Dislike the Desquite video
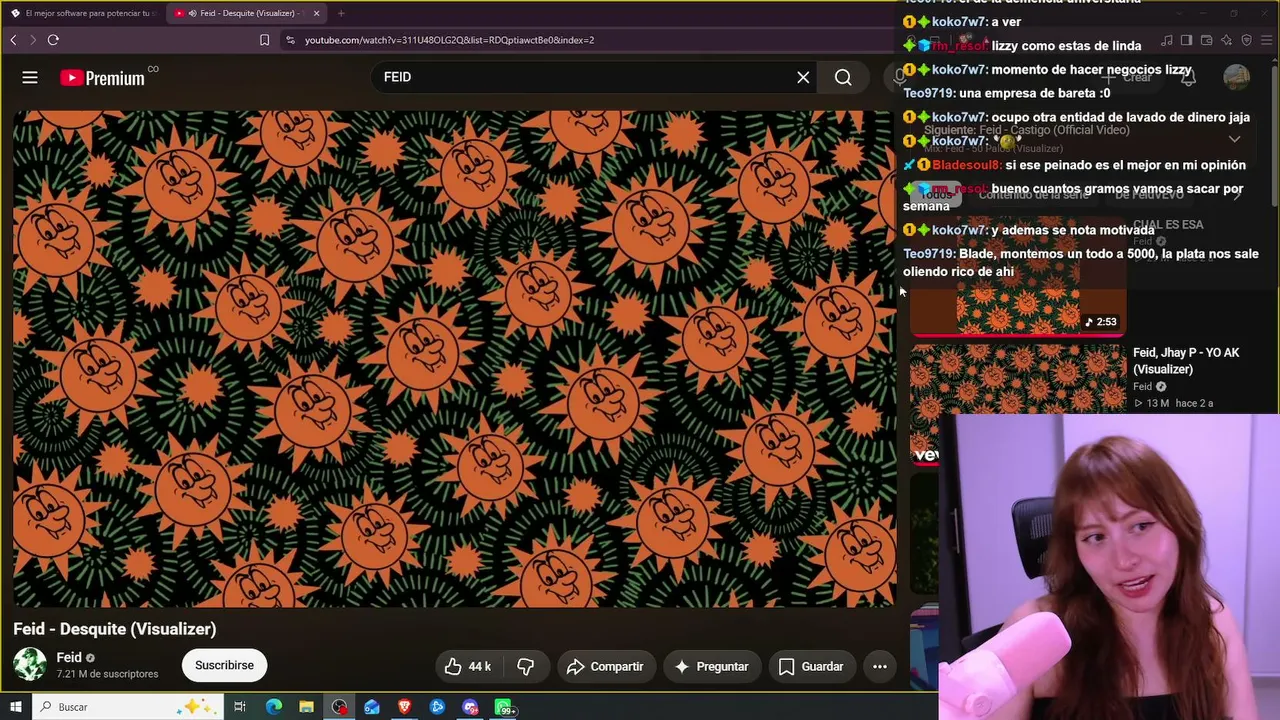Viewport: 1280px width, 720px height. [525, 666]
